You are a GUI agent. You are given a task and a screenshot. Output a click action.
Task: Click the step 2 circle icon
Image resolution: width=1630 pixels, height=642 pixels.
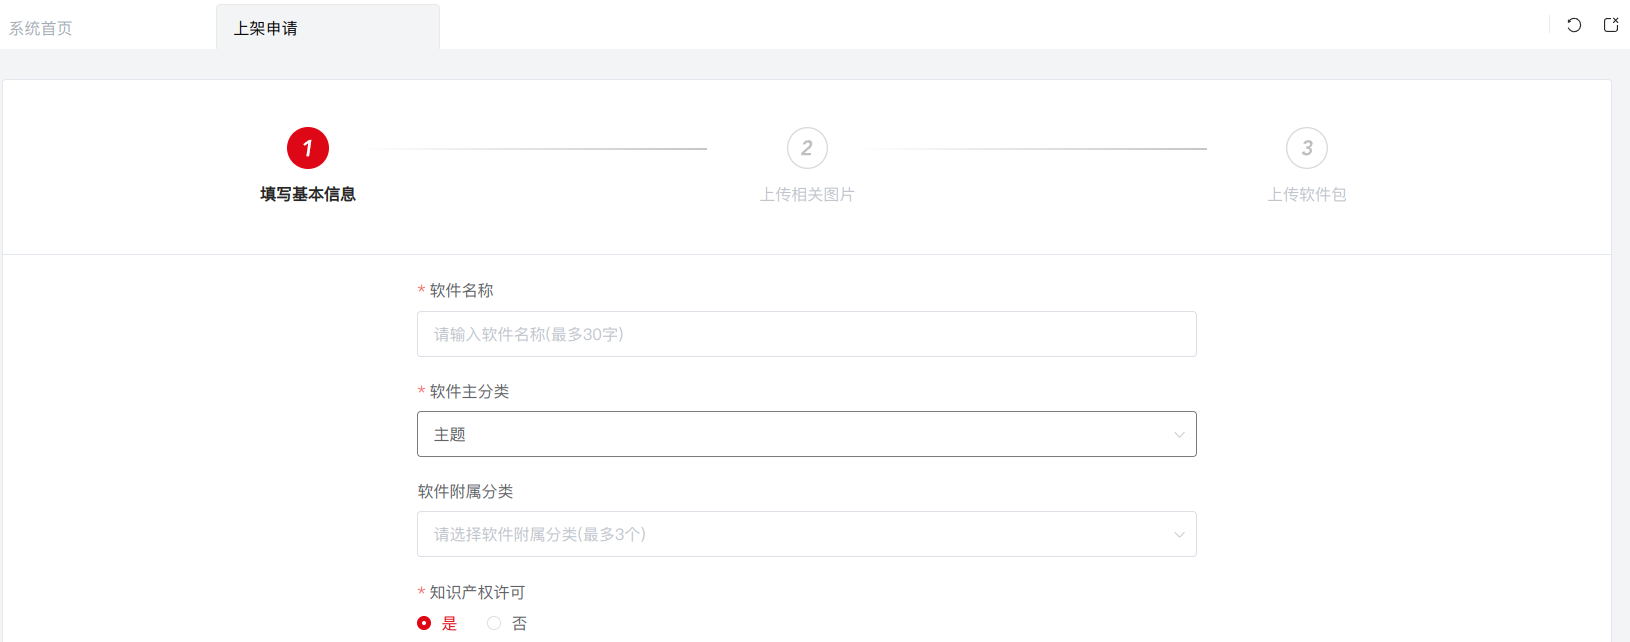807,148
